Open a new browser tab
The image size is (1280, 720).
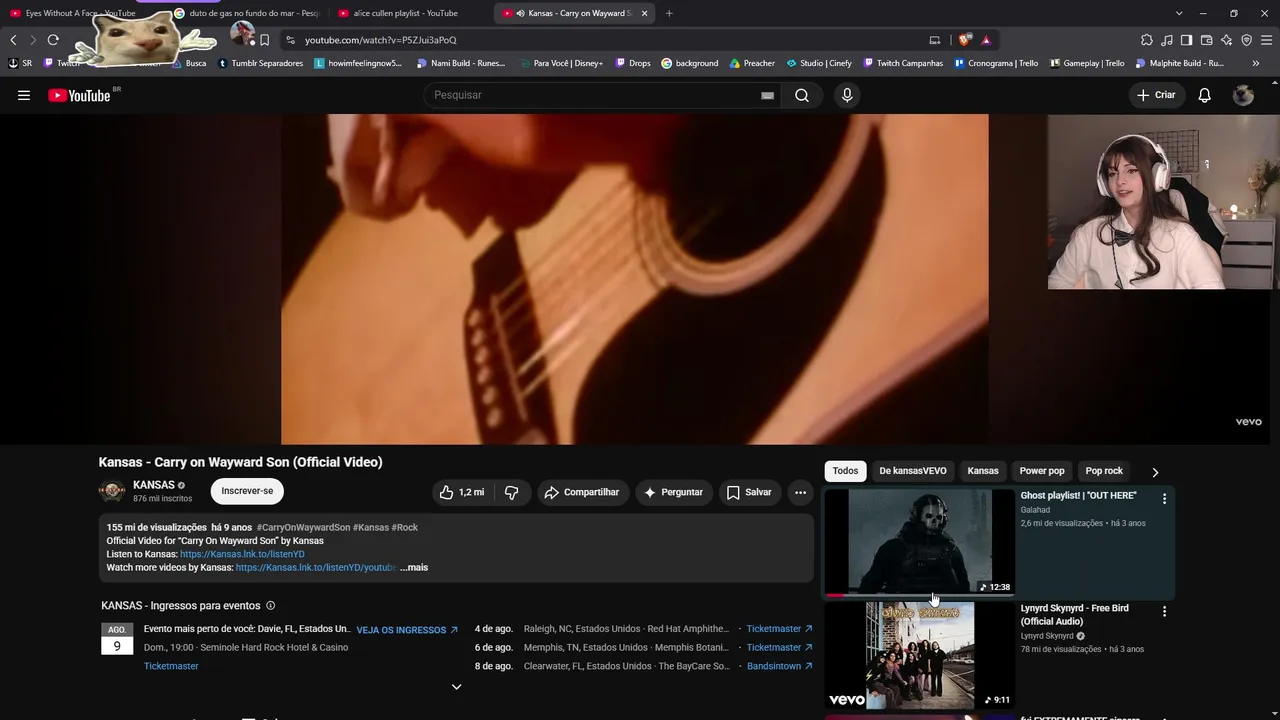tap(669, 13)
